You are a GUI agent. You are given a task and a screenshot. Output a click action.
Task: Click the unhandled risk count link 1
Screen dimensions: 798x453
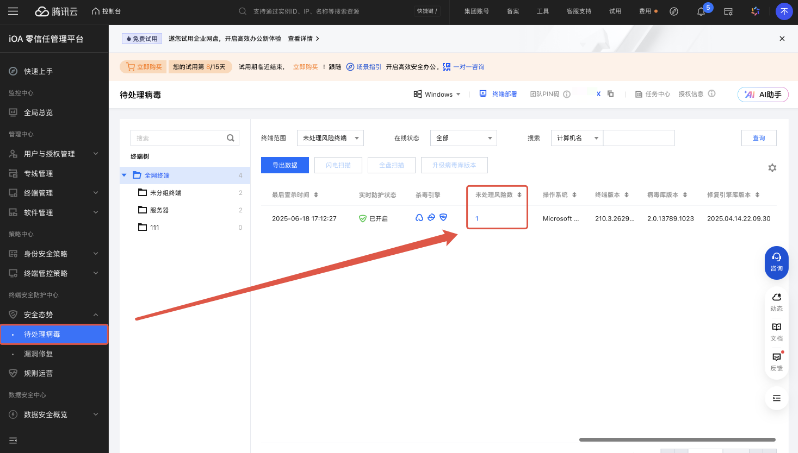tap(478, 218)
